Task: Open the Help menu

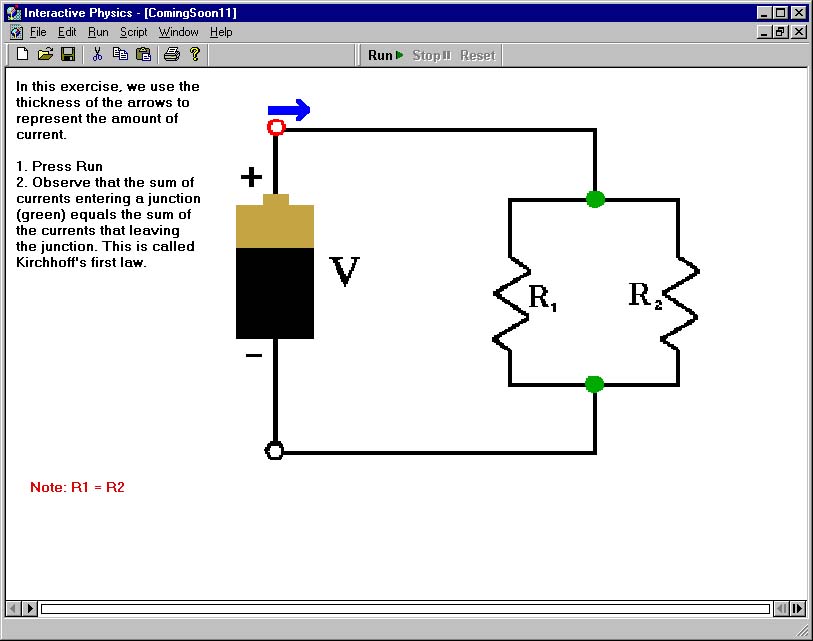Action: [221, 32]
